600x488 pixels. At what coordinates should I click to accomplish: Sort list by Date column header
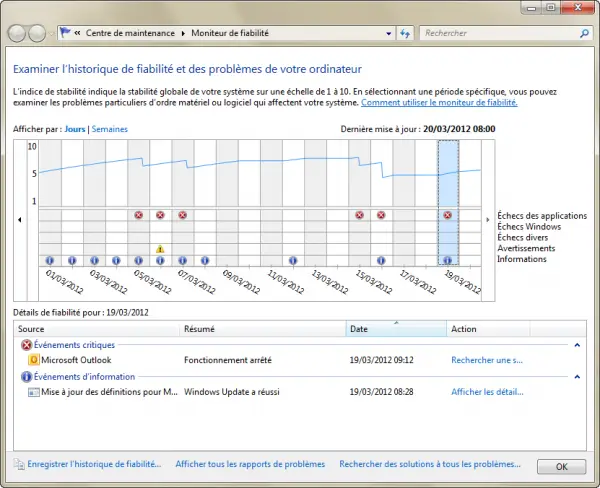coord(396,329)
